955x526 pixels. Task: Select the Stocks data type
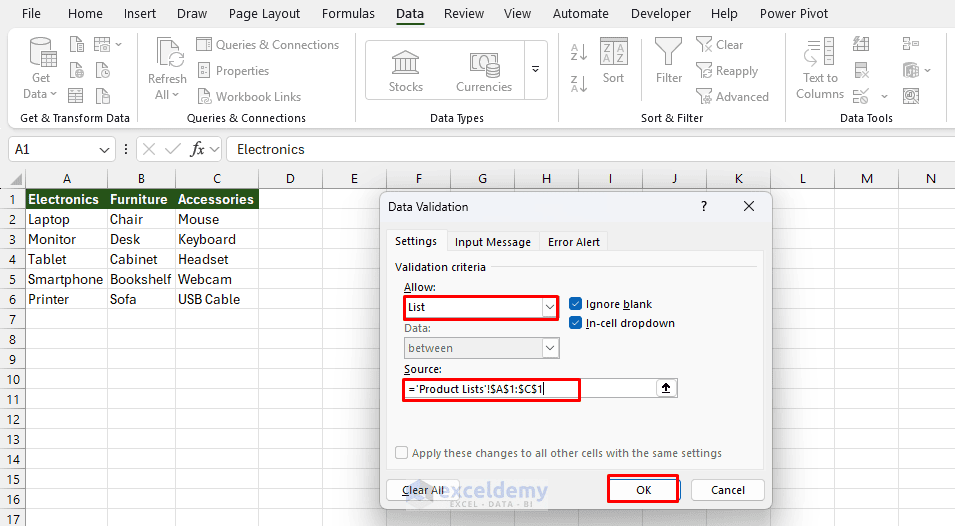click(406, 71)
